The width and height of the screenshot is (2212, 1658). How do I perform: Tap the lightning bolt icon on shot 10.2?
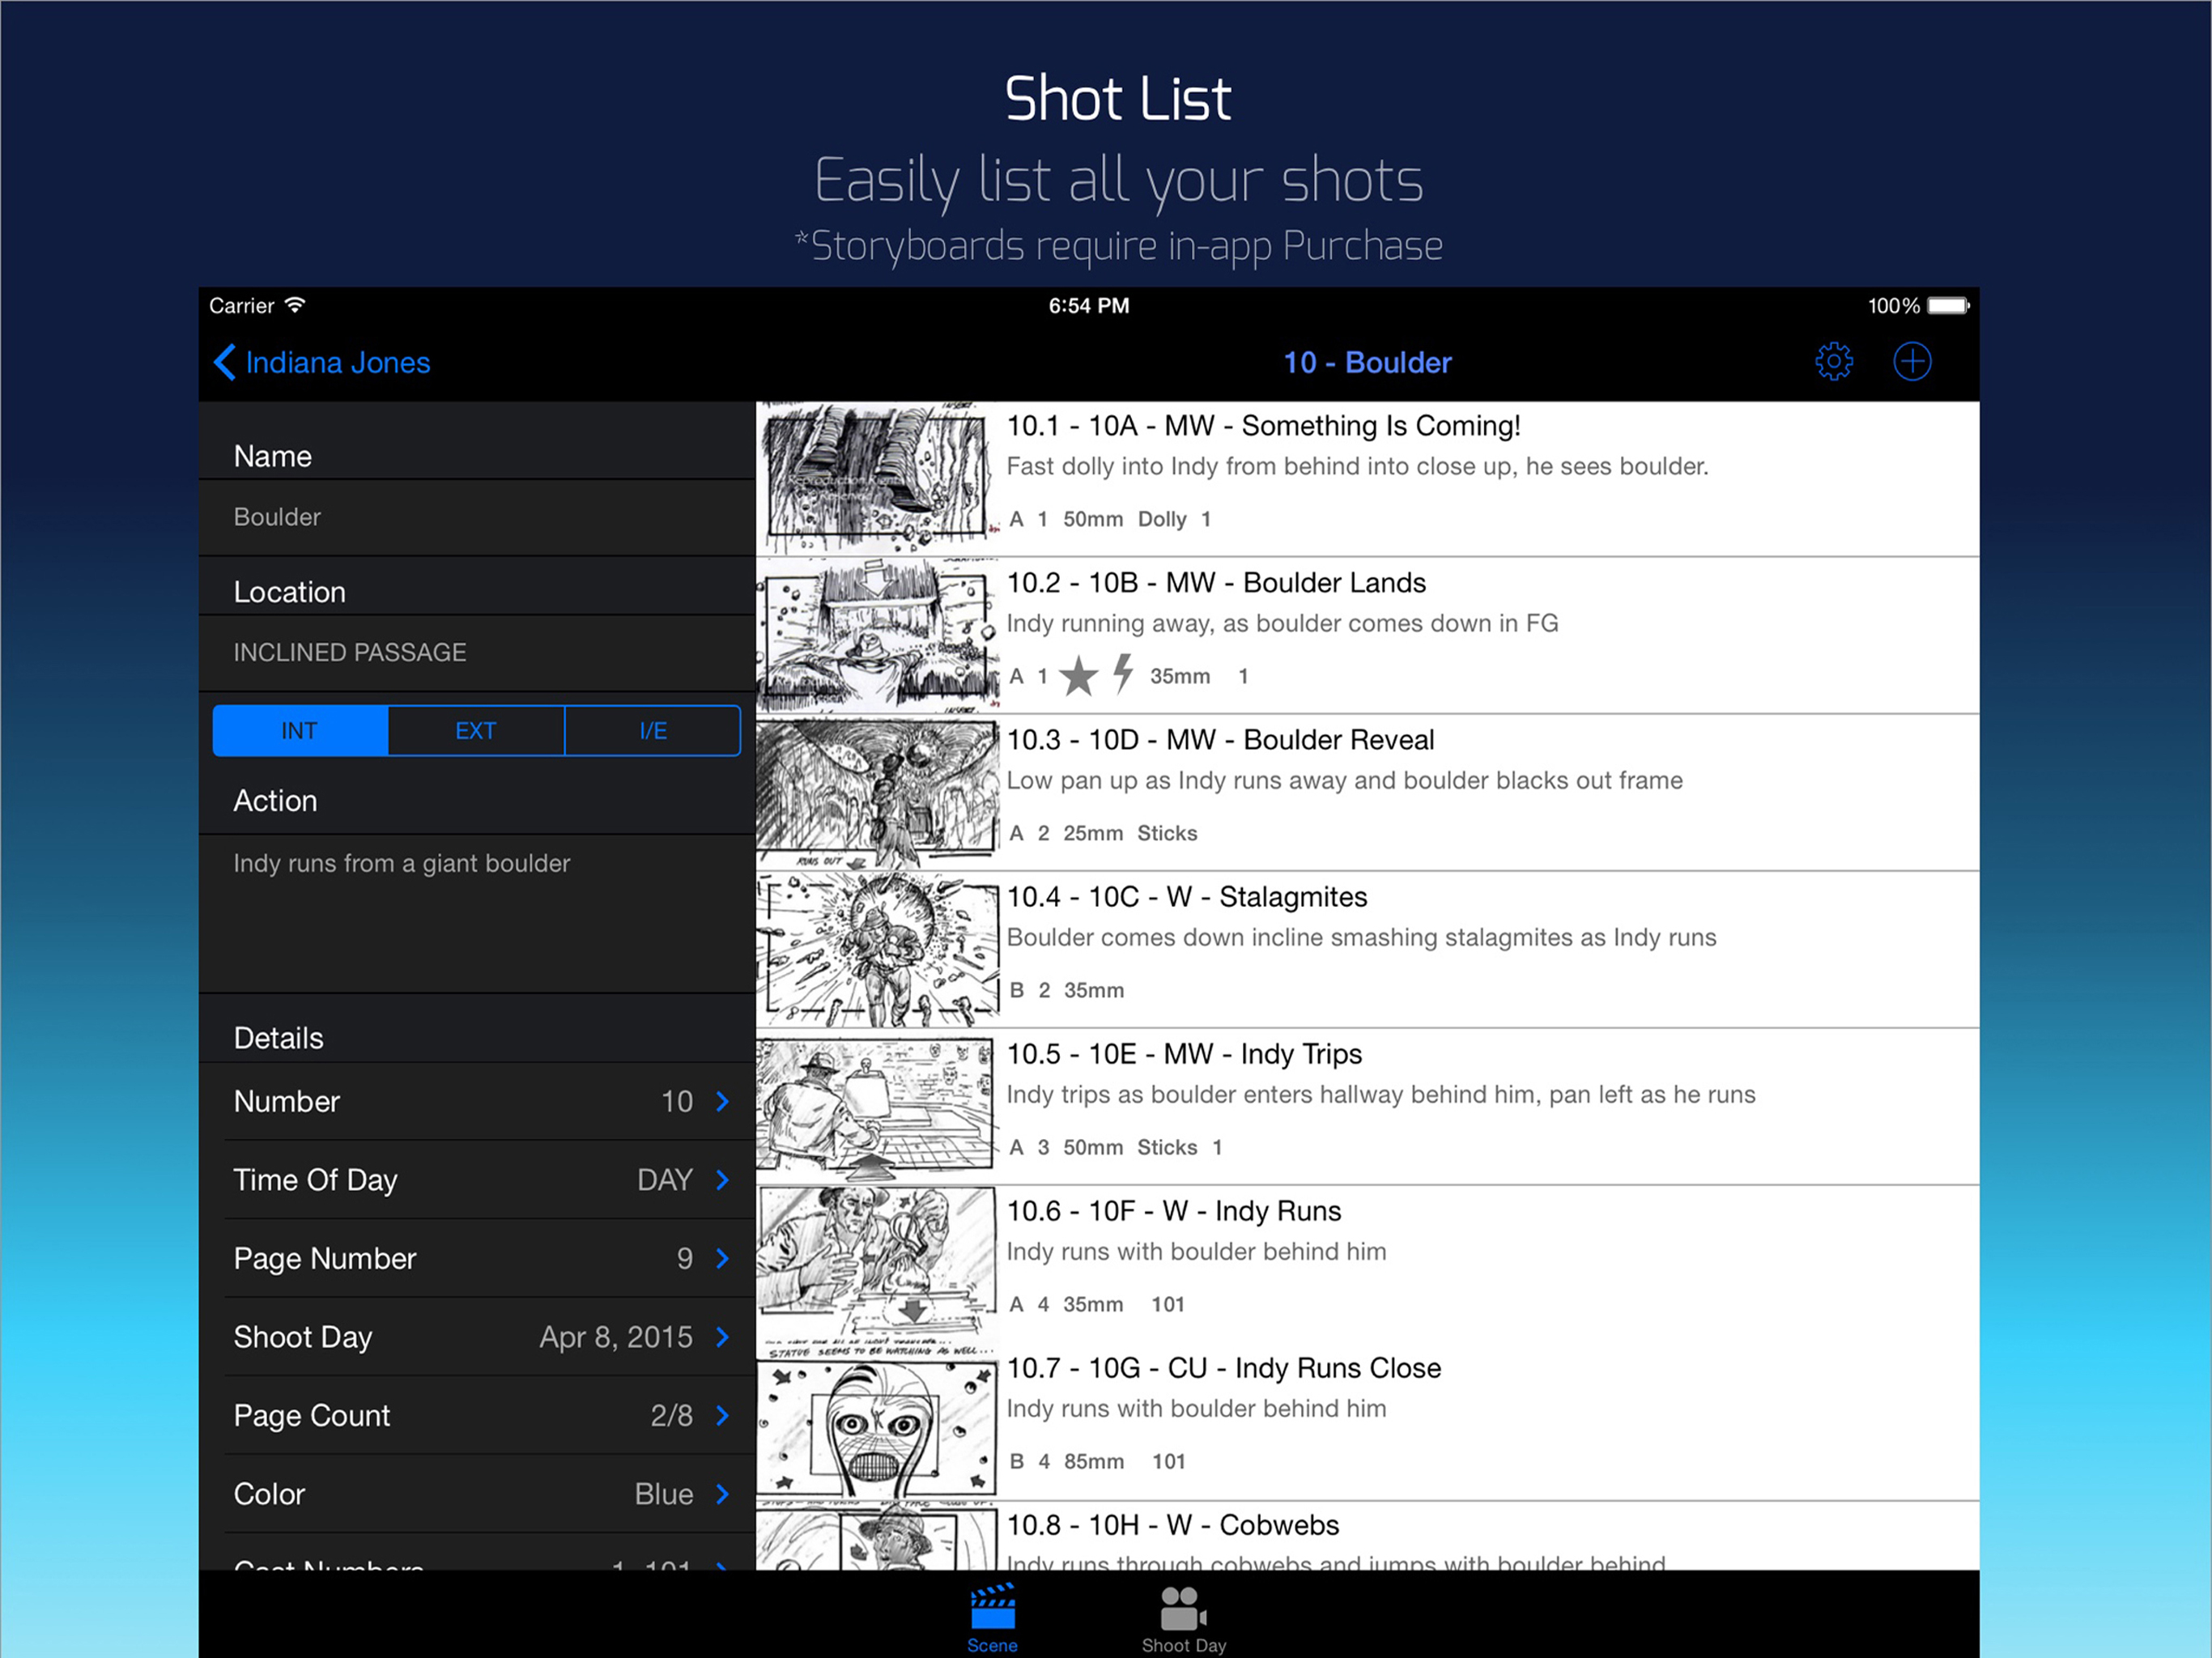point(1123,673)
